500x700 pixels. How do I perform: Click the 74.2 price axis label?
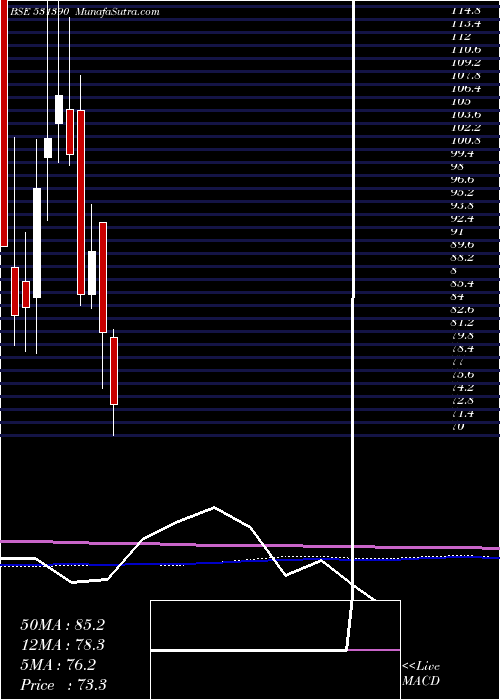click(464, 388)
